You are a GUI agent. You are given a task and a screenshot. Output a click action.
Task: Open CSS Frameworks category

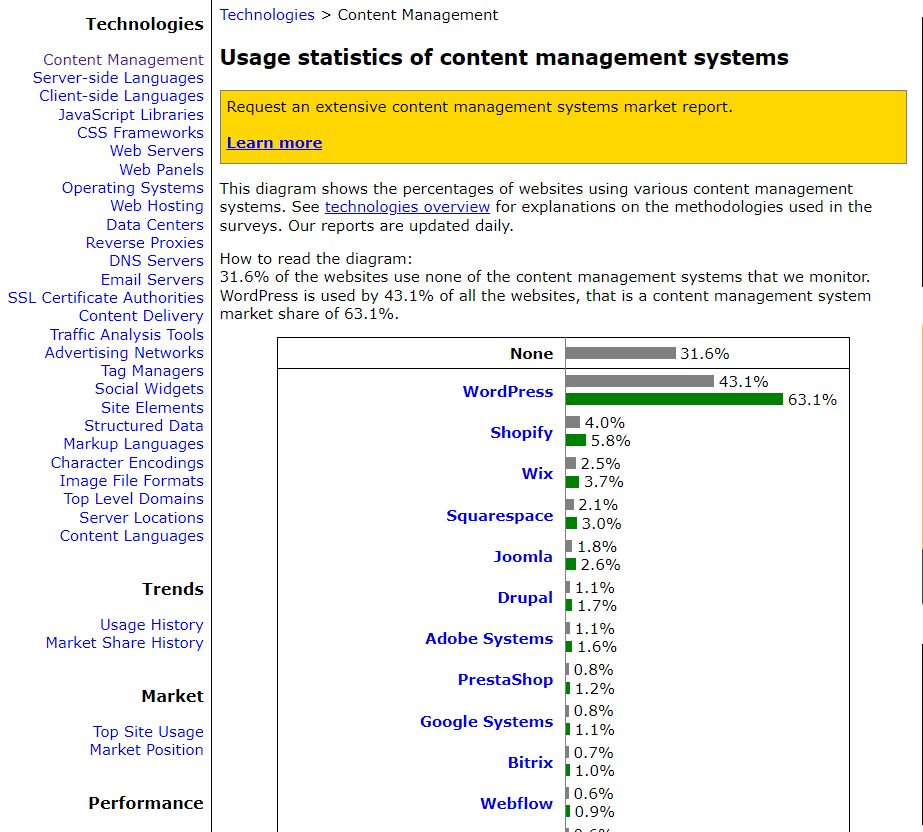click(x=140, y=133)
